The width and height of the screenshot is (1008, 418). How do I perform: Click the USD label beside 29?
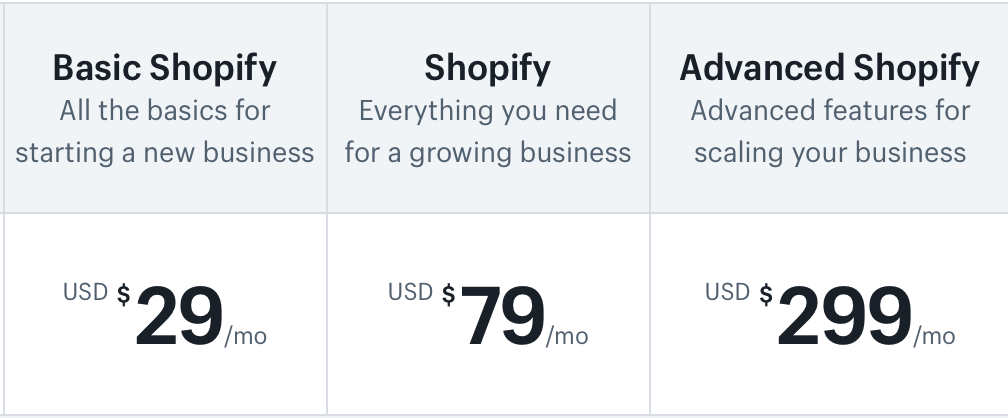tap(86, 292)
